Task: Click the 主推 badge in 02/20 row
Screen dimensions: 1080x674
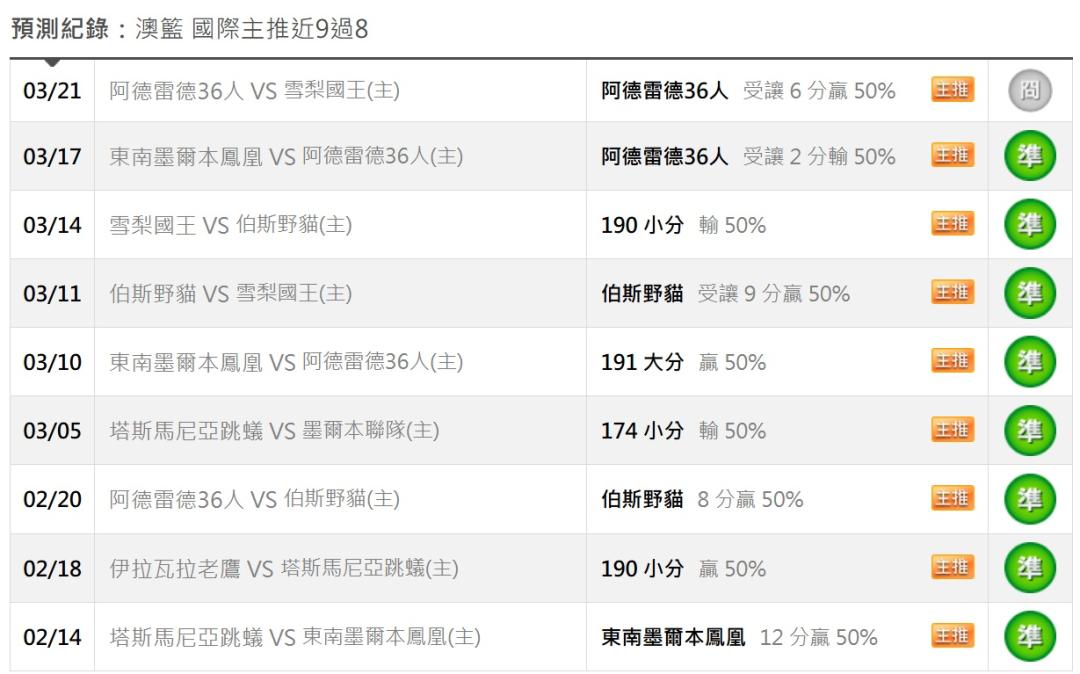Action: point(952,498)
